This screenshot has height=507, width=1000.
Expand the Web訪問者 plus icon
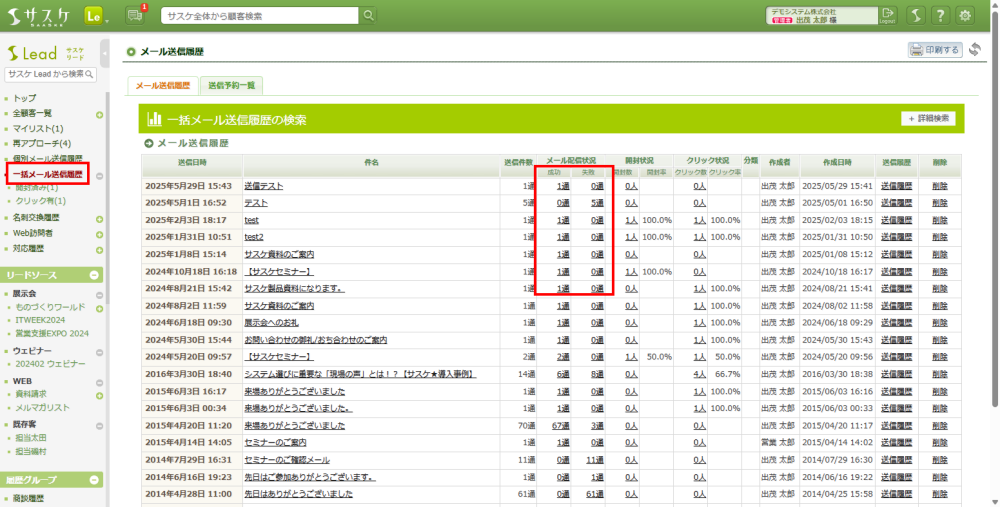point(99,233)
